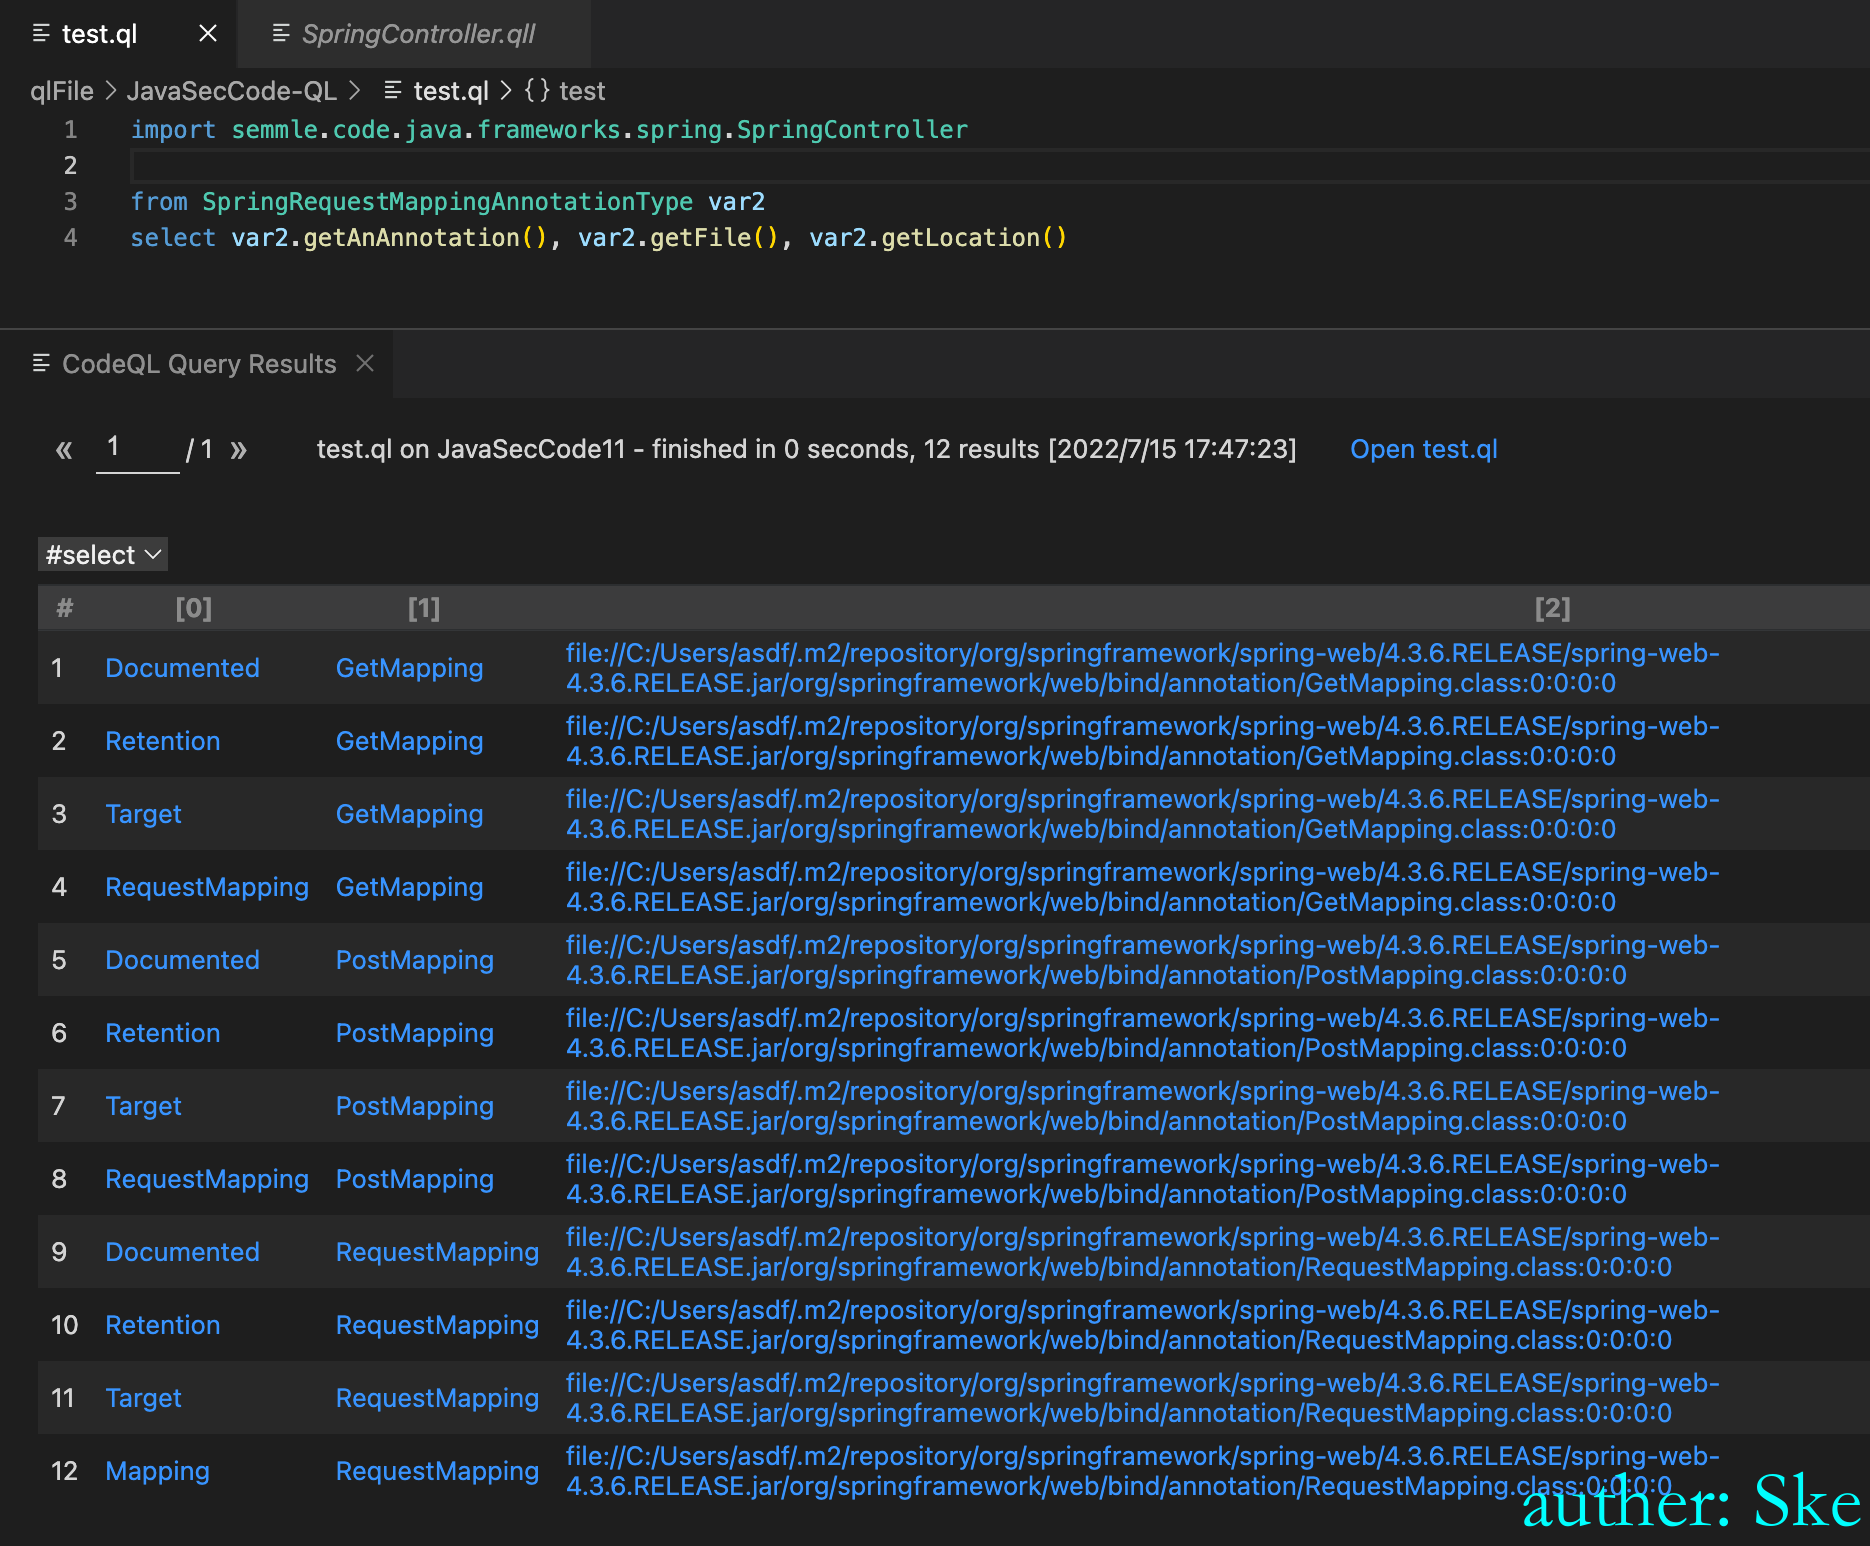Open RequestMapping link in row 4

coord(207,887)
